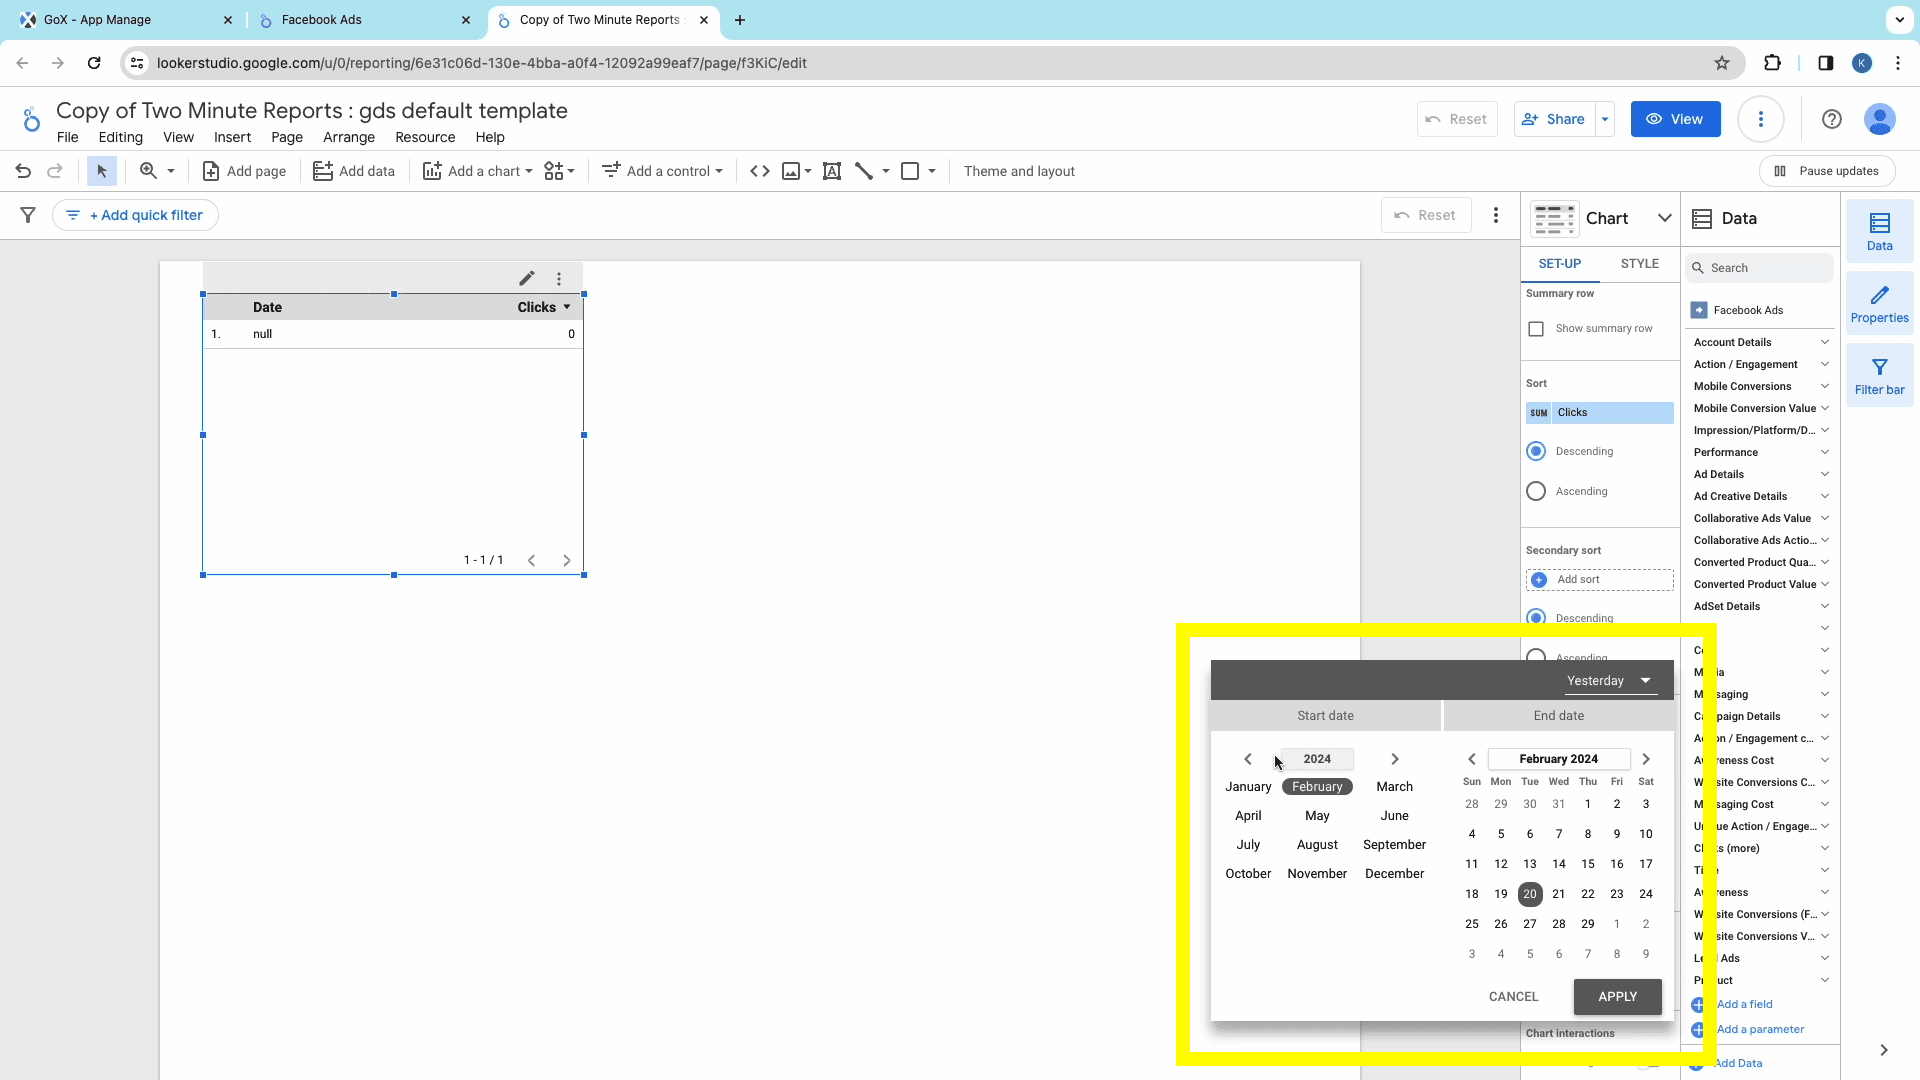Switch to the STYLE tab
Screen dimensions: 1920x1080
pos(1639,264)
